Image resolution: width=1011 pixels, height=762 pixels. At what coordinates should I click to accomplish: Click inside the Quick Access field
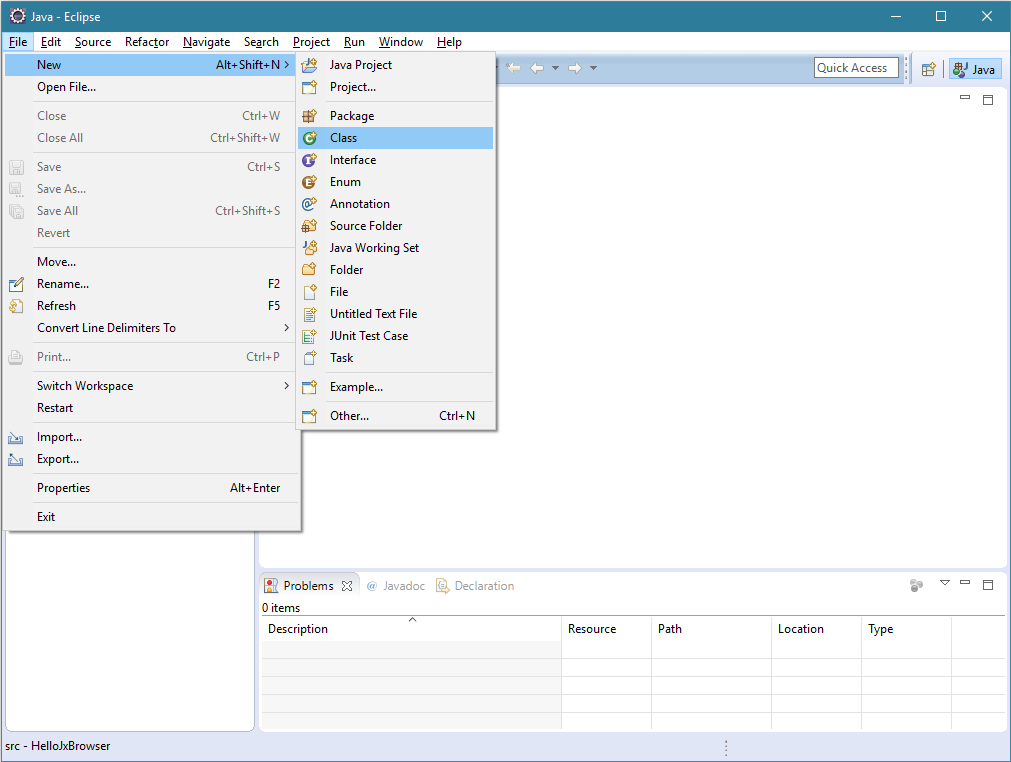click(x=855, y=67)
